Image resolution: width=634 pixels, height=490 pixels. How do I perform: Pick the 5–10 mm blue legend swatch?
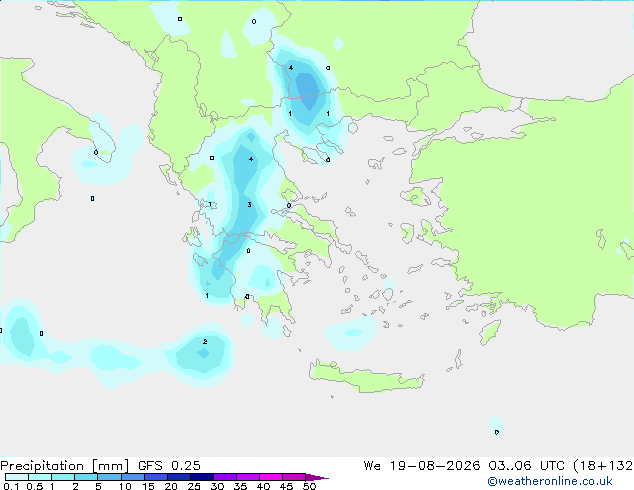click(109, 477)
